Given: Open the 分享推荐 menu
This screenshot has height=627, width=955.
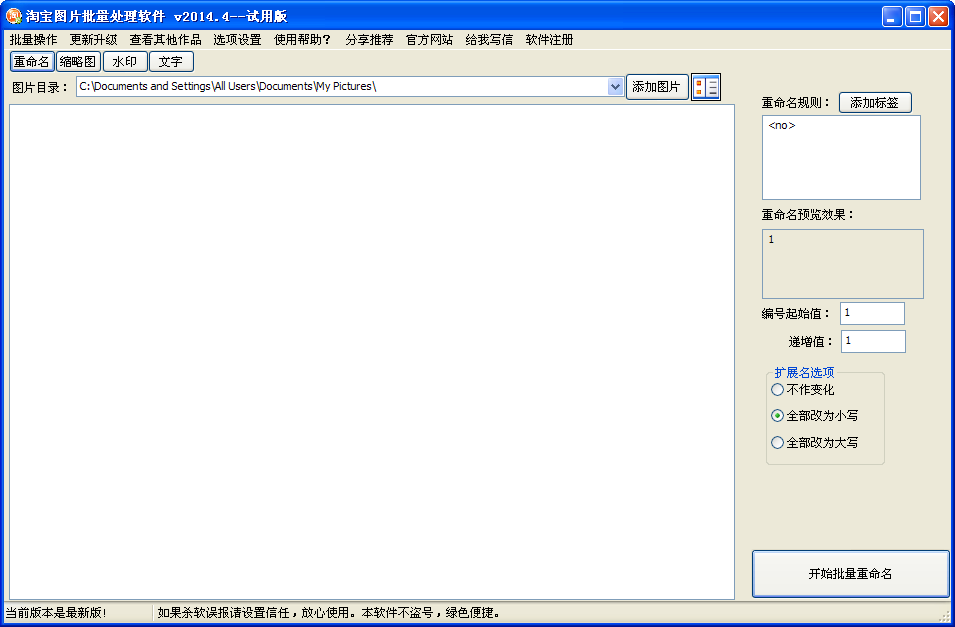Looking at the screenshot, I should click(x=369, y=40).
